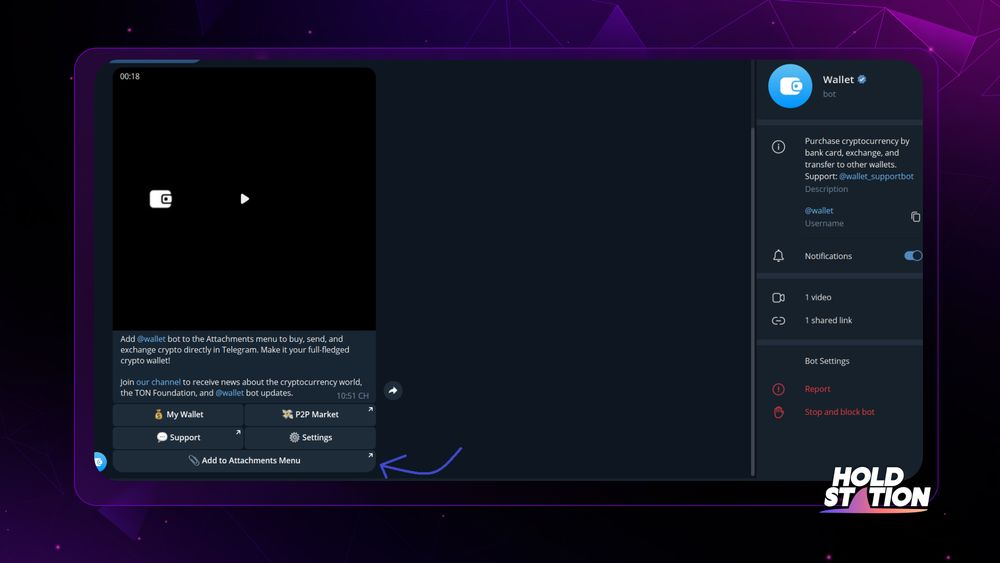Click the @wallet mention in the first line
The height and width of the screenshot is (563, 1000).
click(151, 339)
